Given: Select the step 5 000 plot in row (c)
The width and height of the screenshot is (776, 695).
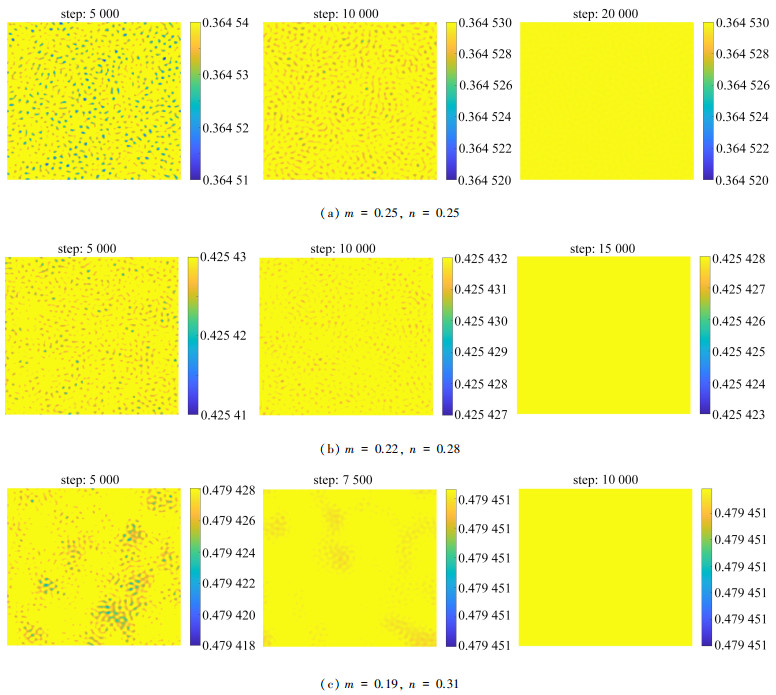Looking at the screenshot, I should [x=93, y=568].
